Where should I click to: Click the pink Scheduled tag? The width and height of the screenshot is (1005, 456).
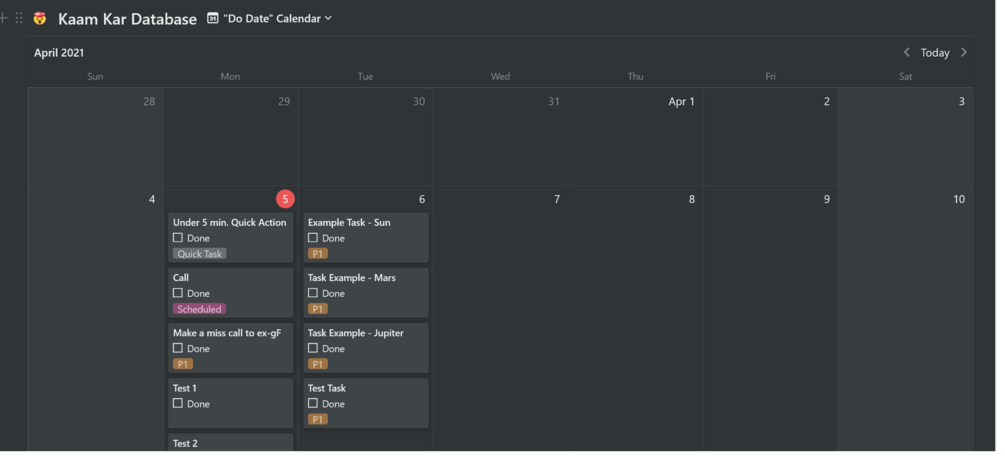199,309
